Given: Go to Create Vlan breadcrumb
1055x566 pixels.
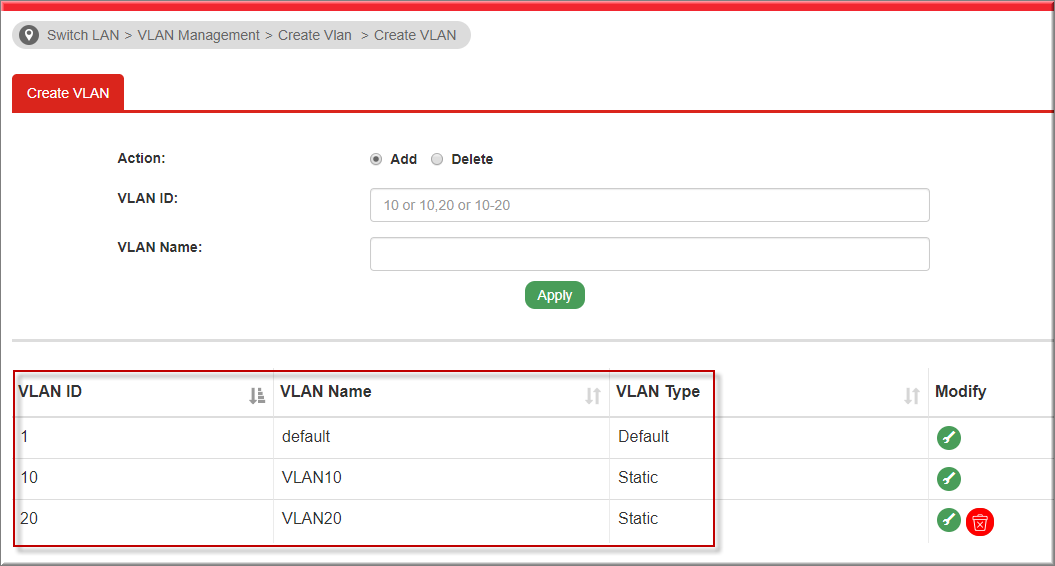Looking at the screenshot, I should click(315, 35).
